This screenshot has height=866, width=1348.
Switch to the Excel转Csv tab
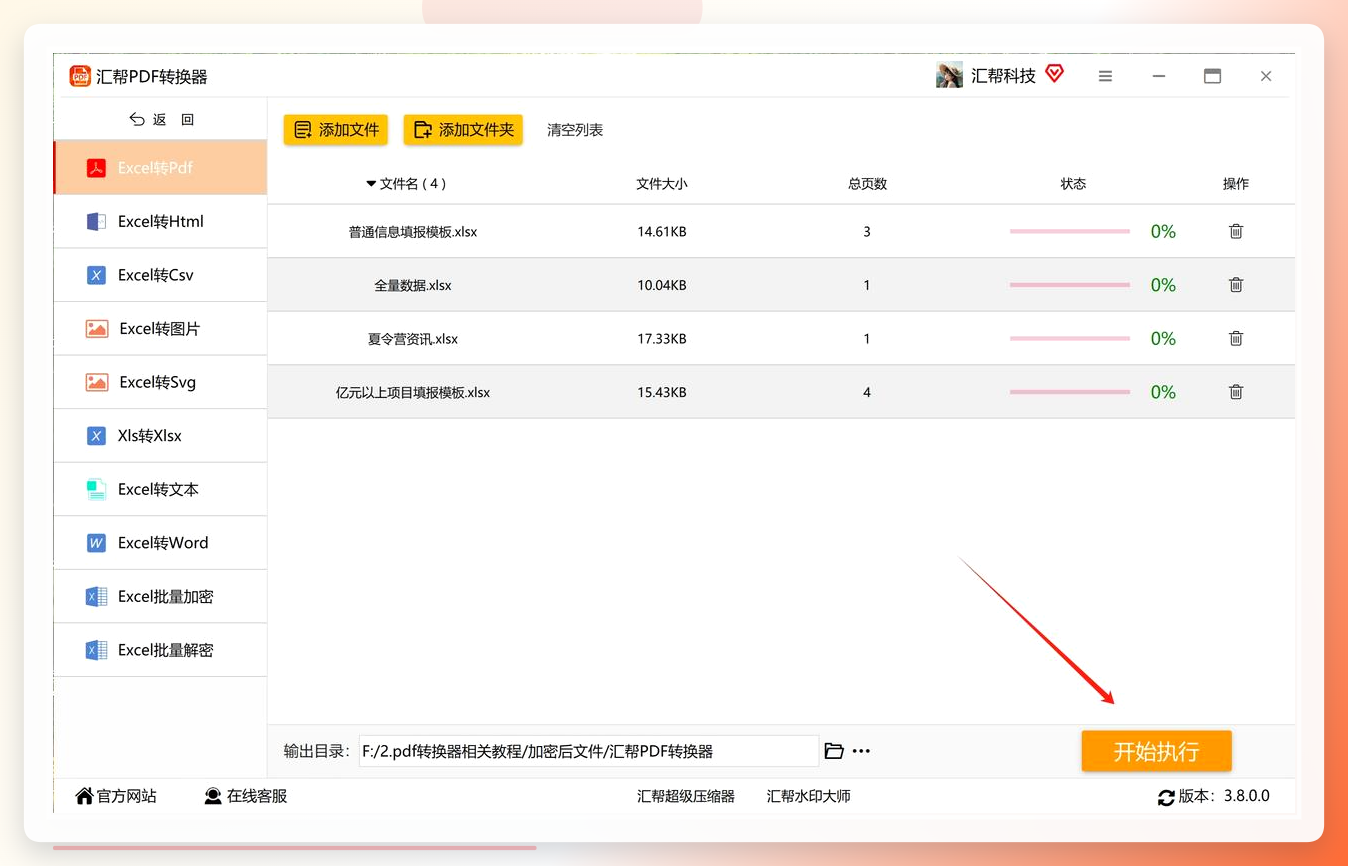pos(160,275)
